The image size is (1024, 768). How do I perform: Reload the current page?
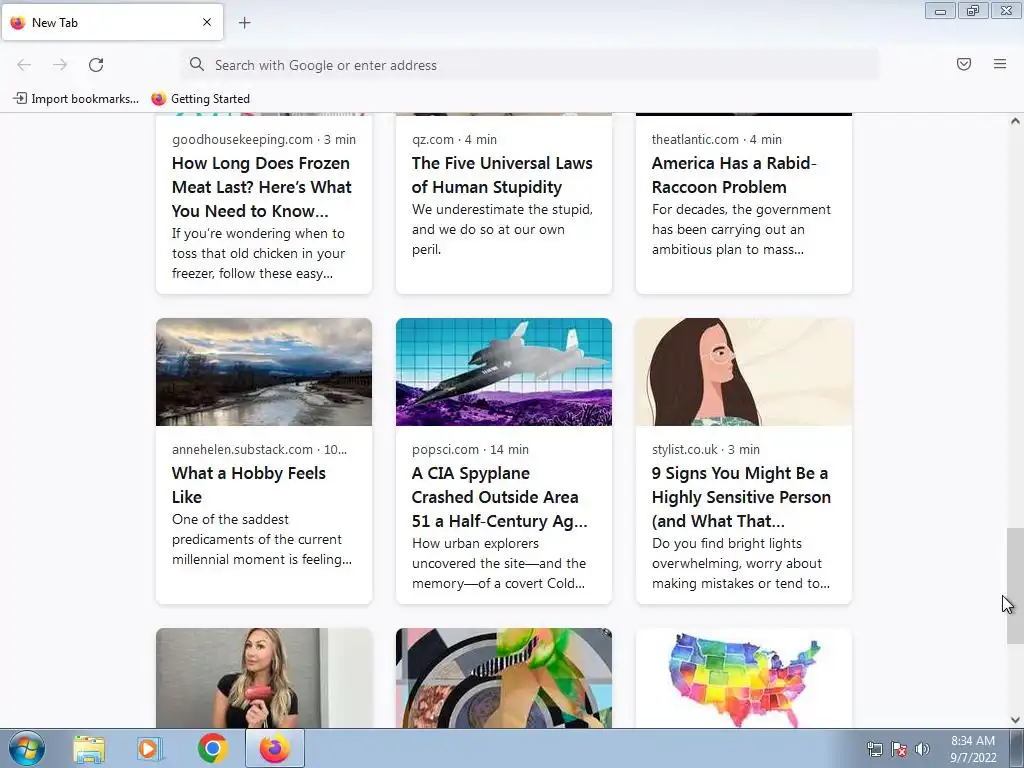click(96, 65)
